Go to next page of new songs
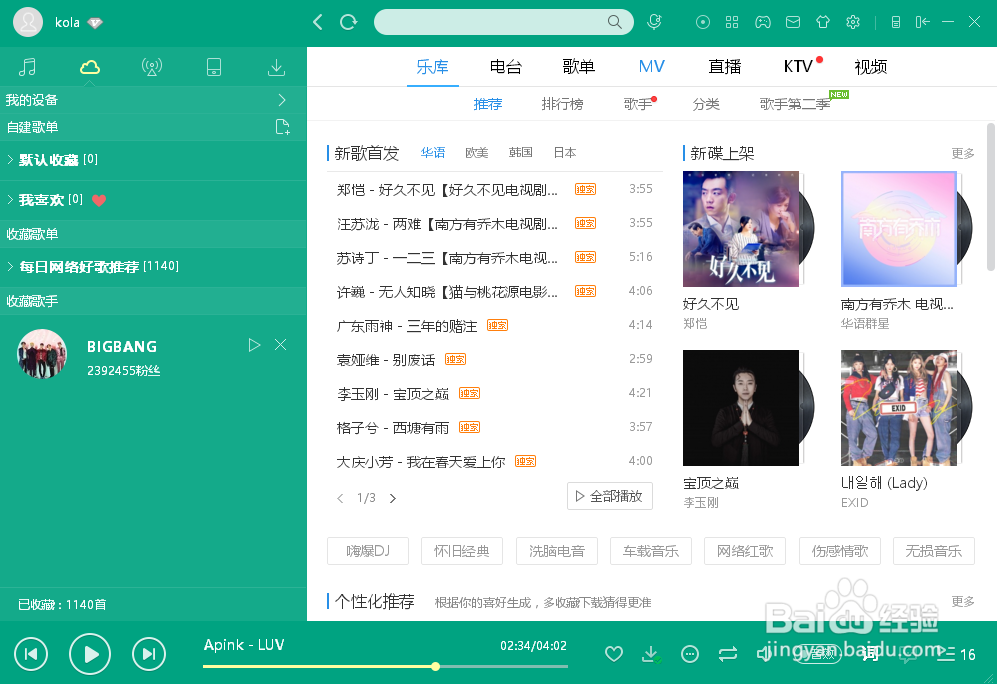Image resolution: width=997 pixels, height=684 pixels. [x=393, y=498]
